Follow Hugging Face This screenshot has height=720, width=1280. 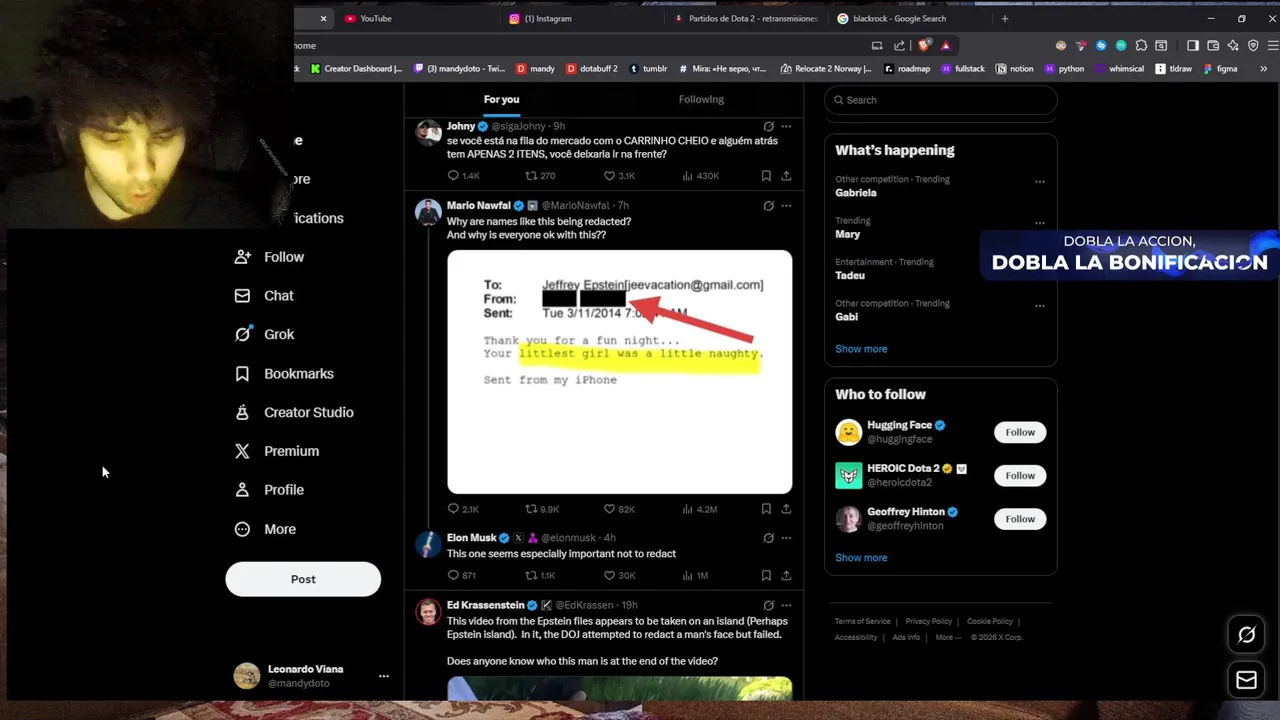1020,432
